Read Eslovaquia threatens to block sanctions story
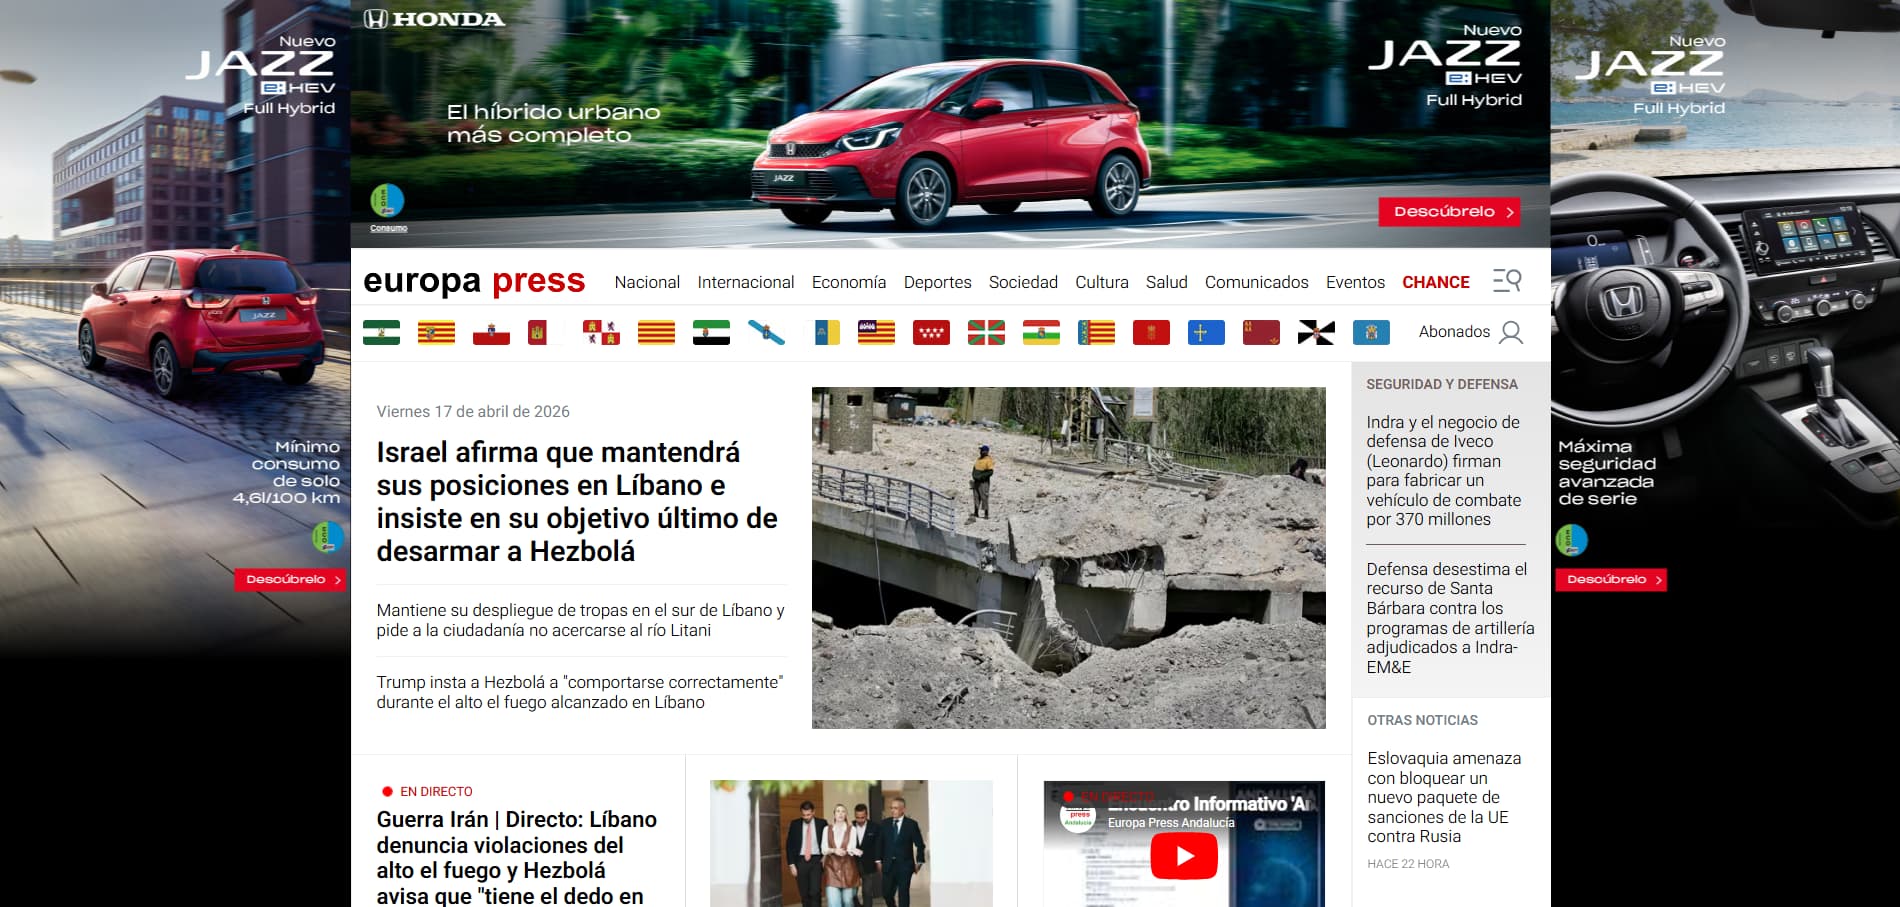Viewport: 1900px width, 907px height. [x=1444, y=797]
